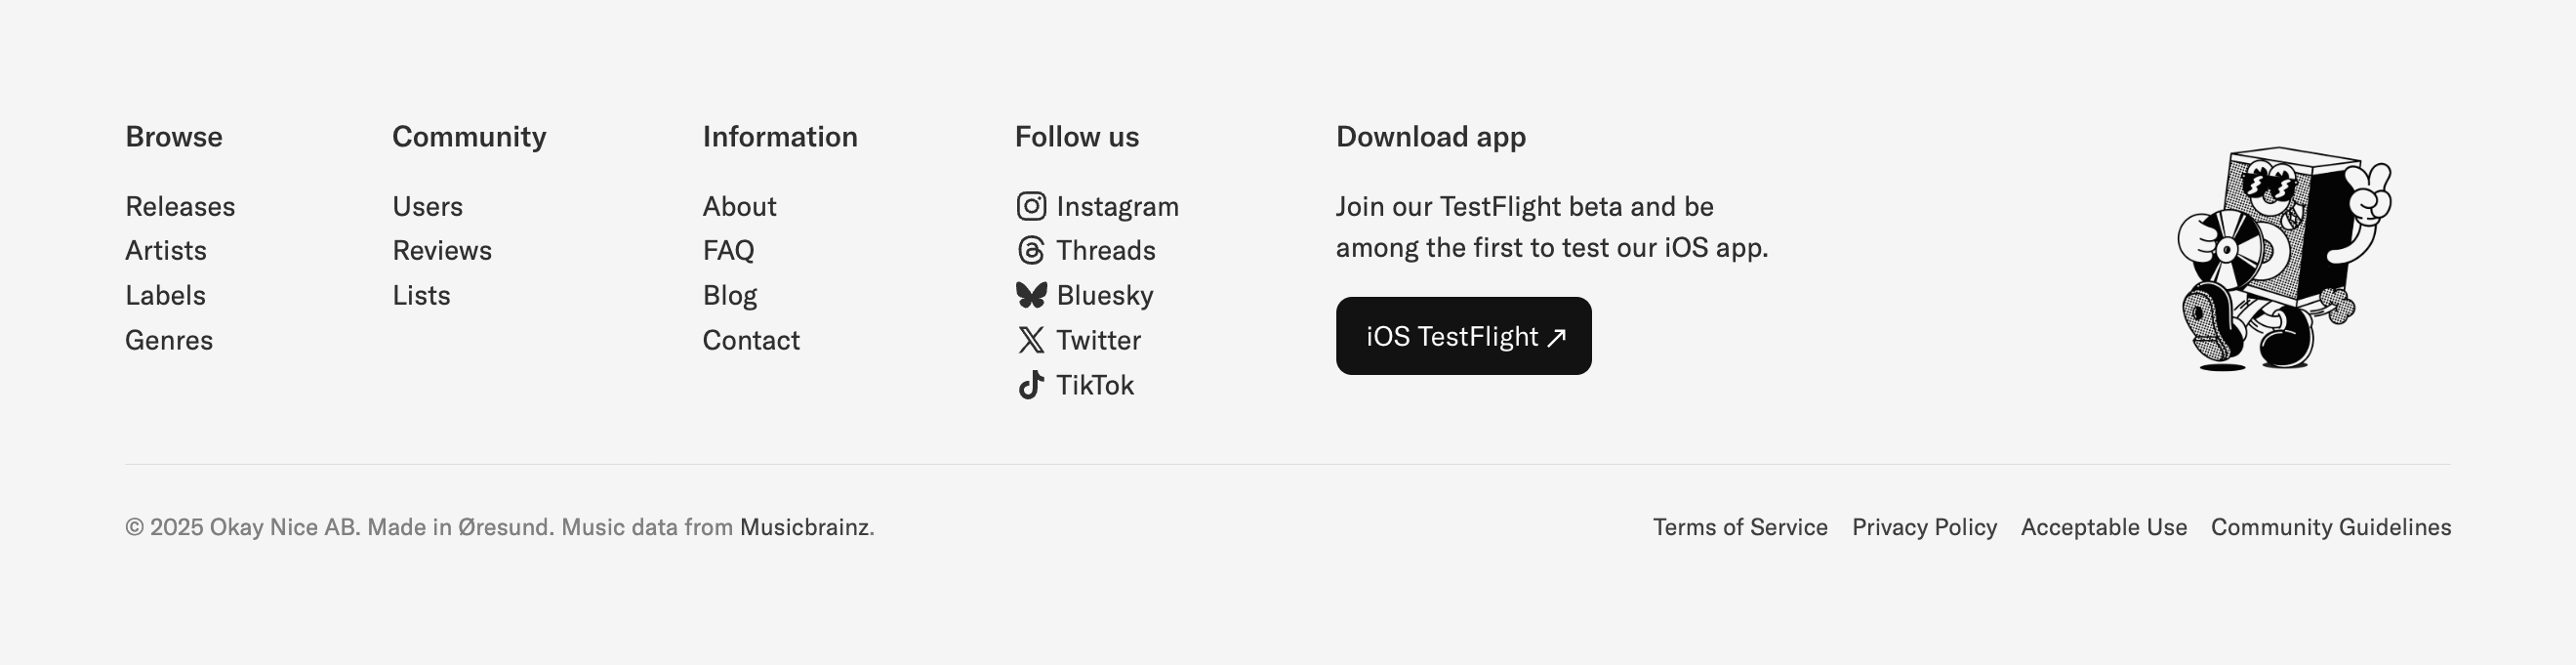Viewport: 2576px width, 665px height.
Task: Click the TikTok logo icon
Action: point(1031,385)
